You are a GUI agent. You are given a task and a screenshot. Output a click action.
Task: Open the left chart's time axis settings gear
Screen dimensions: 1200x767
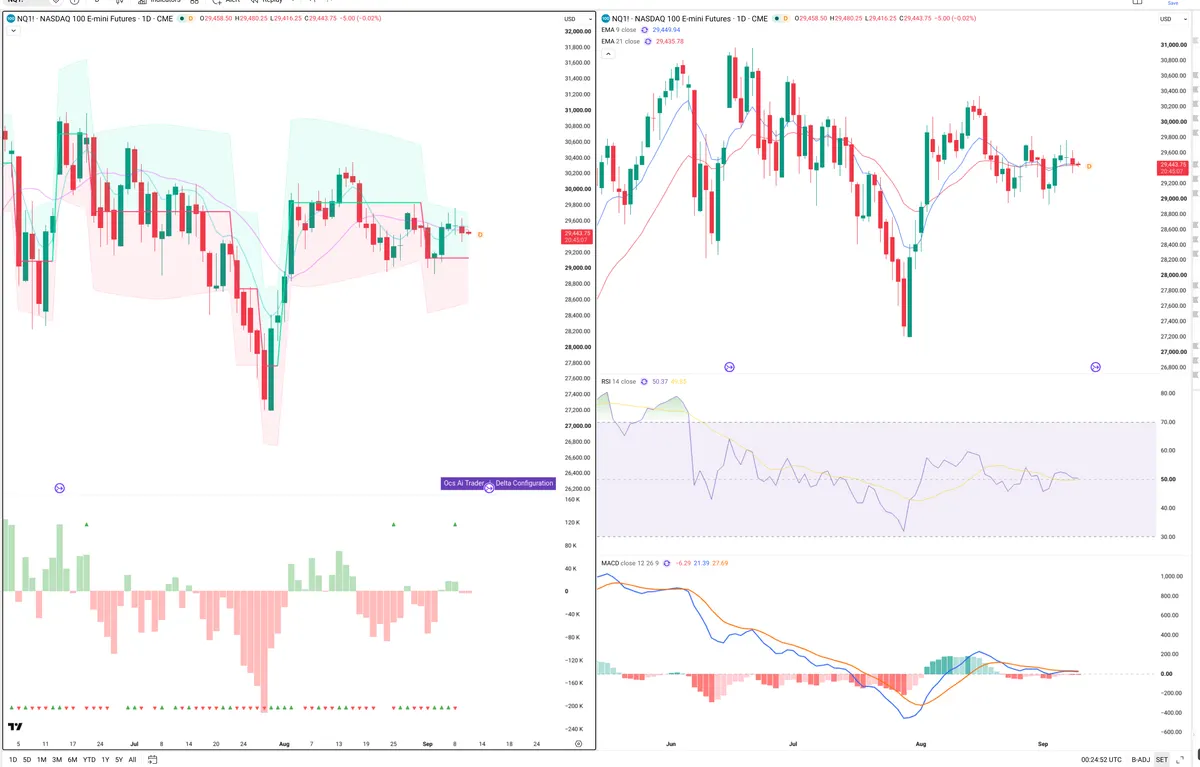(x=579, y=745)
